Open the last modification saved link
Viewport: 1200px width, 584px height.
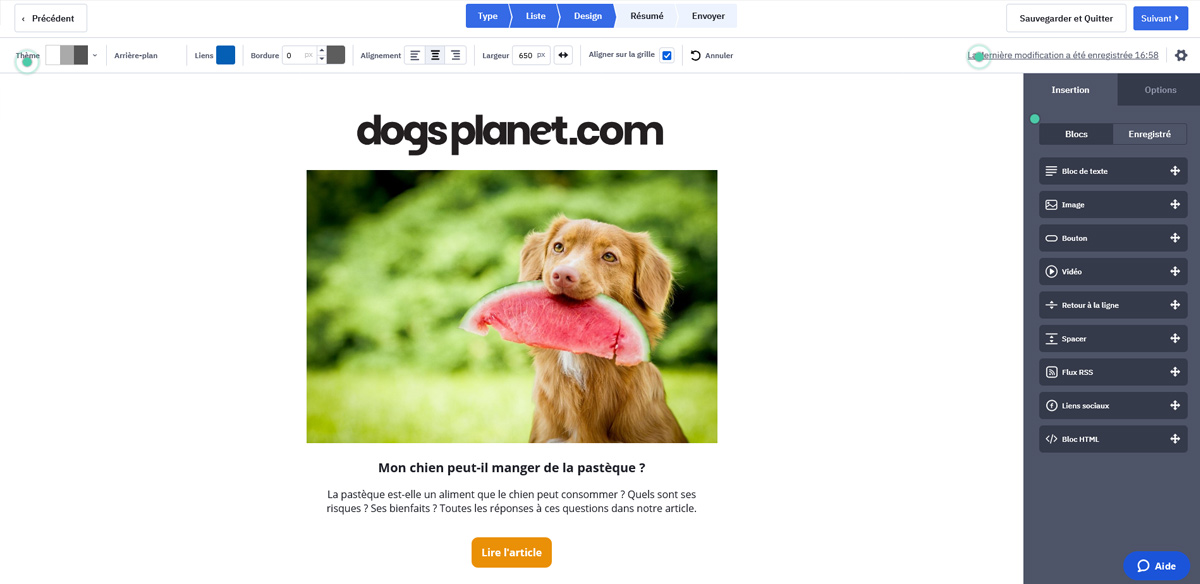pos(1065,55)
